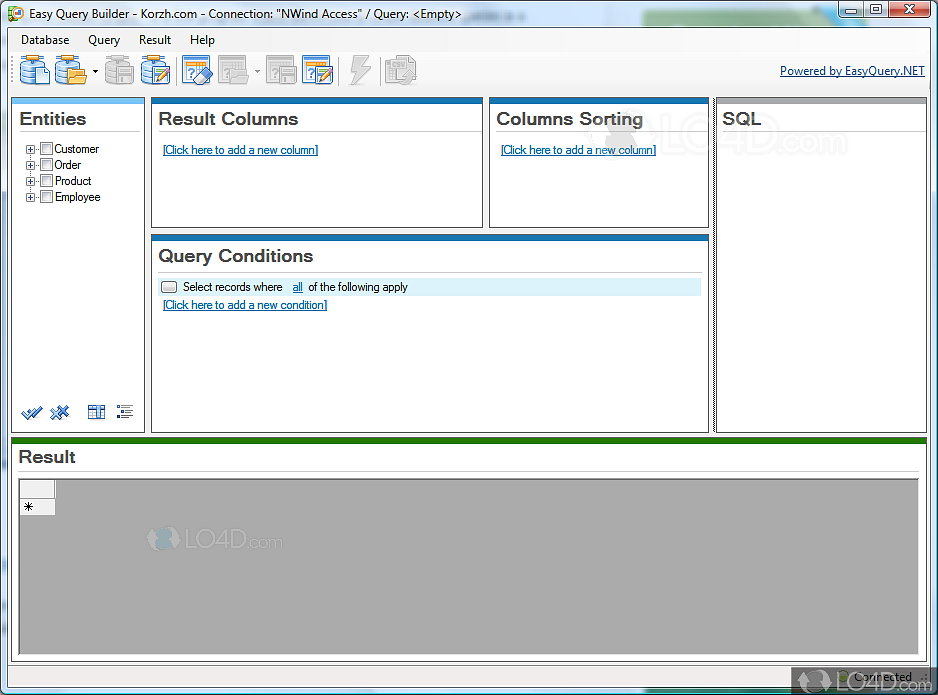Click the 'all' link in Select records row
This screenshot has width=938, height=695.
pos(297,287)
